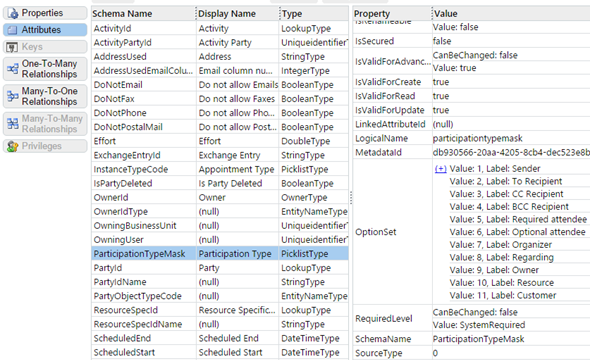Viewport: 590px width, 360px height.
Task: Click the IsValidForRead property
Action: click(x=385, y=96)
